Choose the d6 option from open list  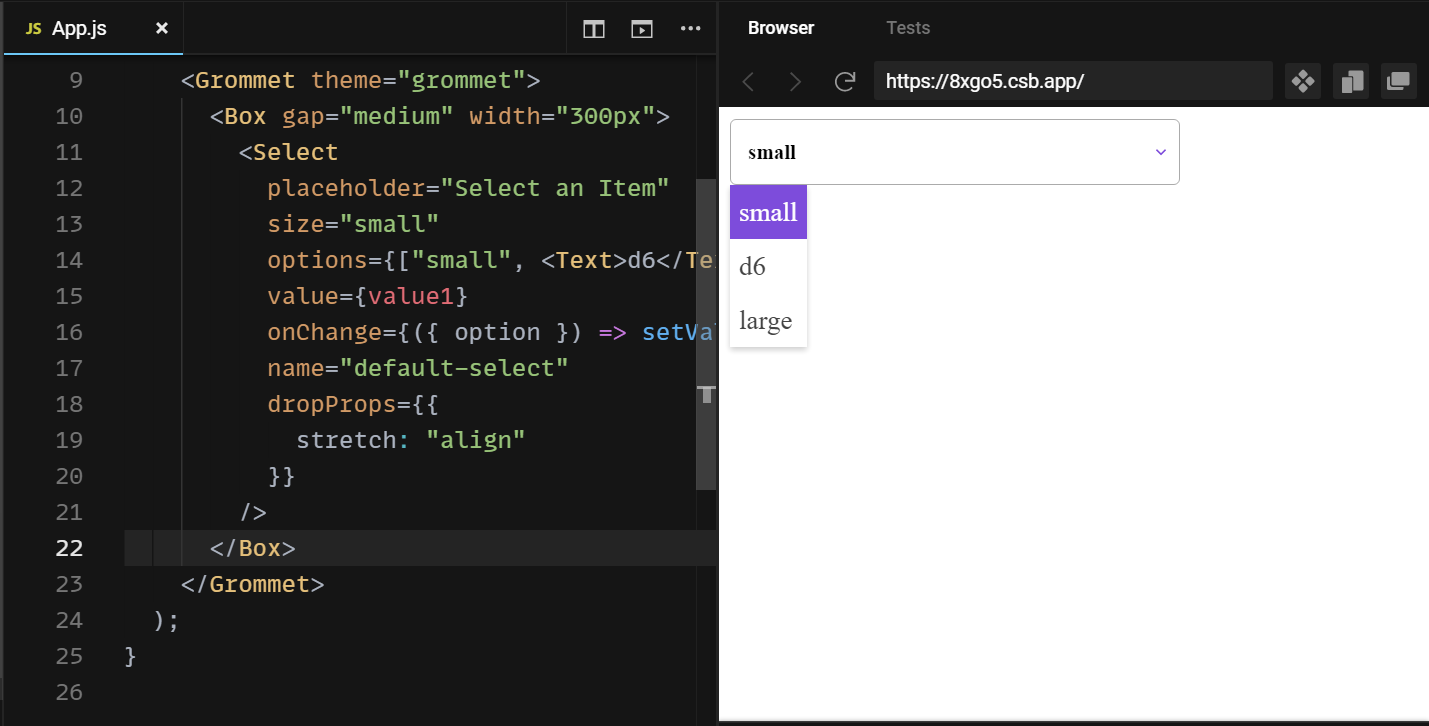click(x=753, y=266)
